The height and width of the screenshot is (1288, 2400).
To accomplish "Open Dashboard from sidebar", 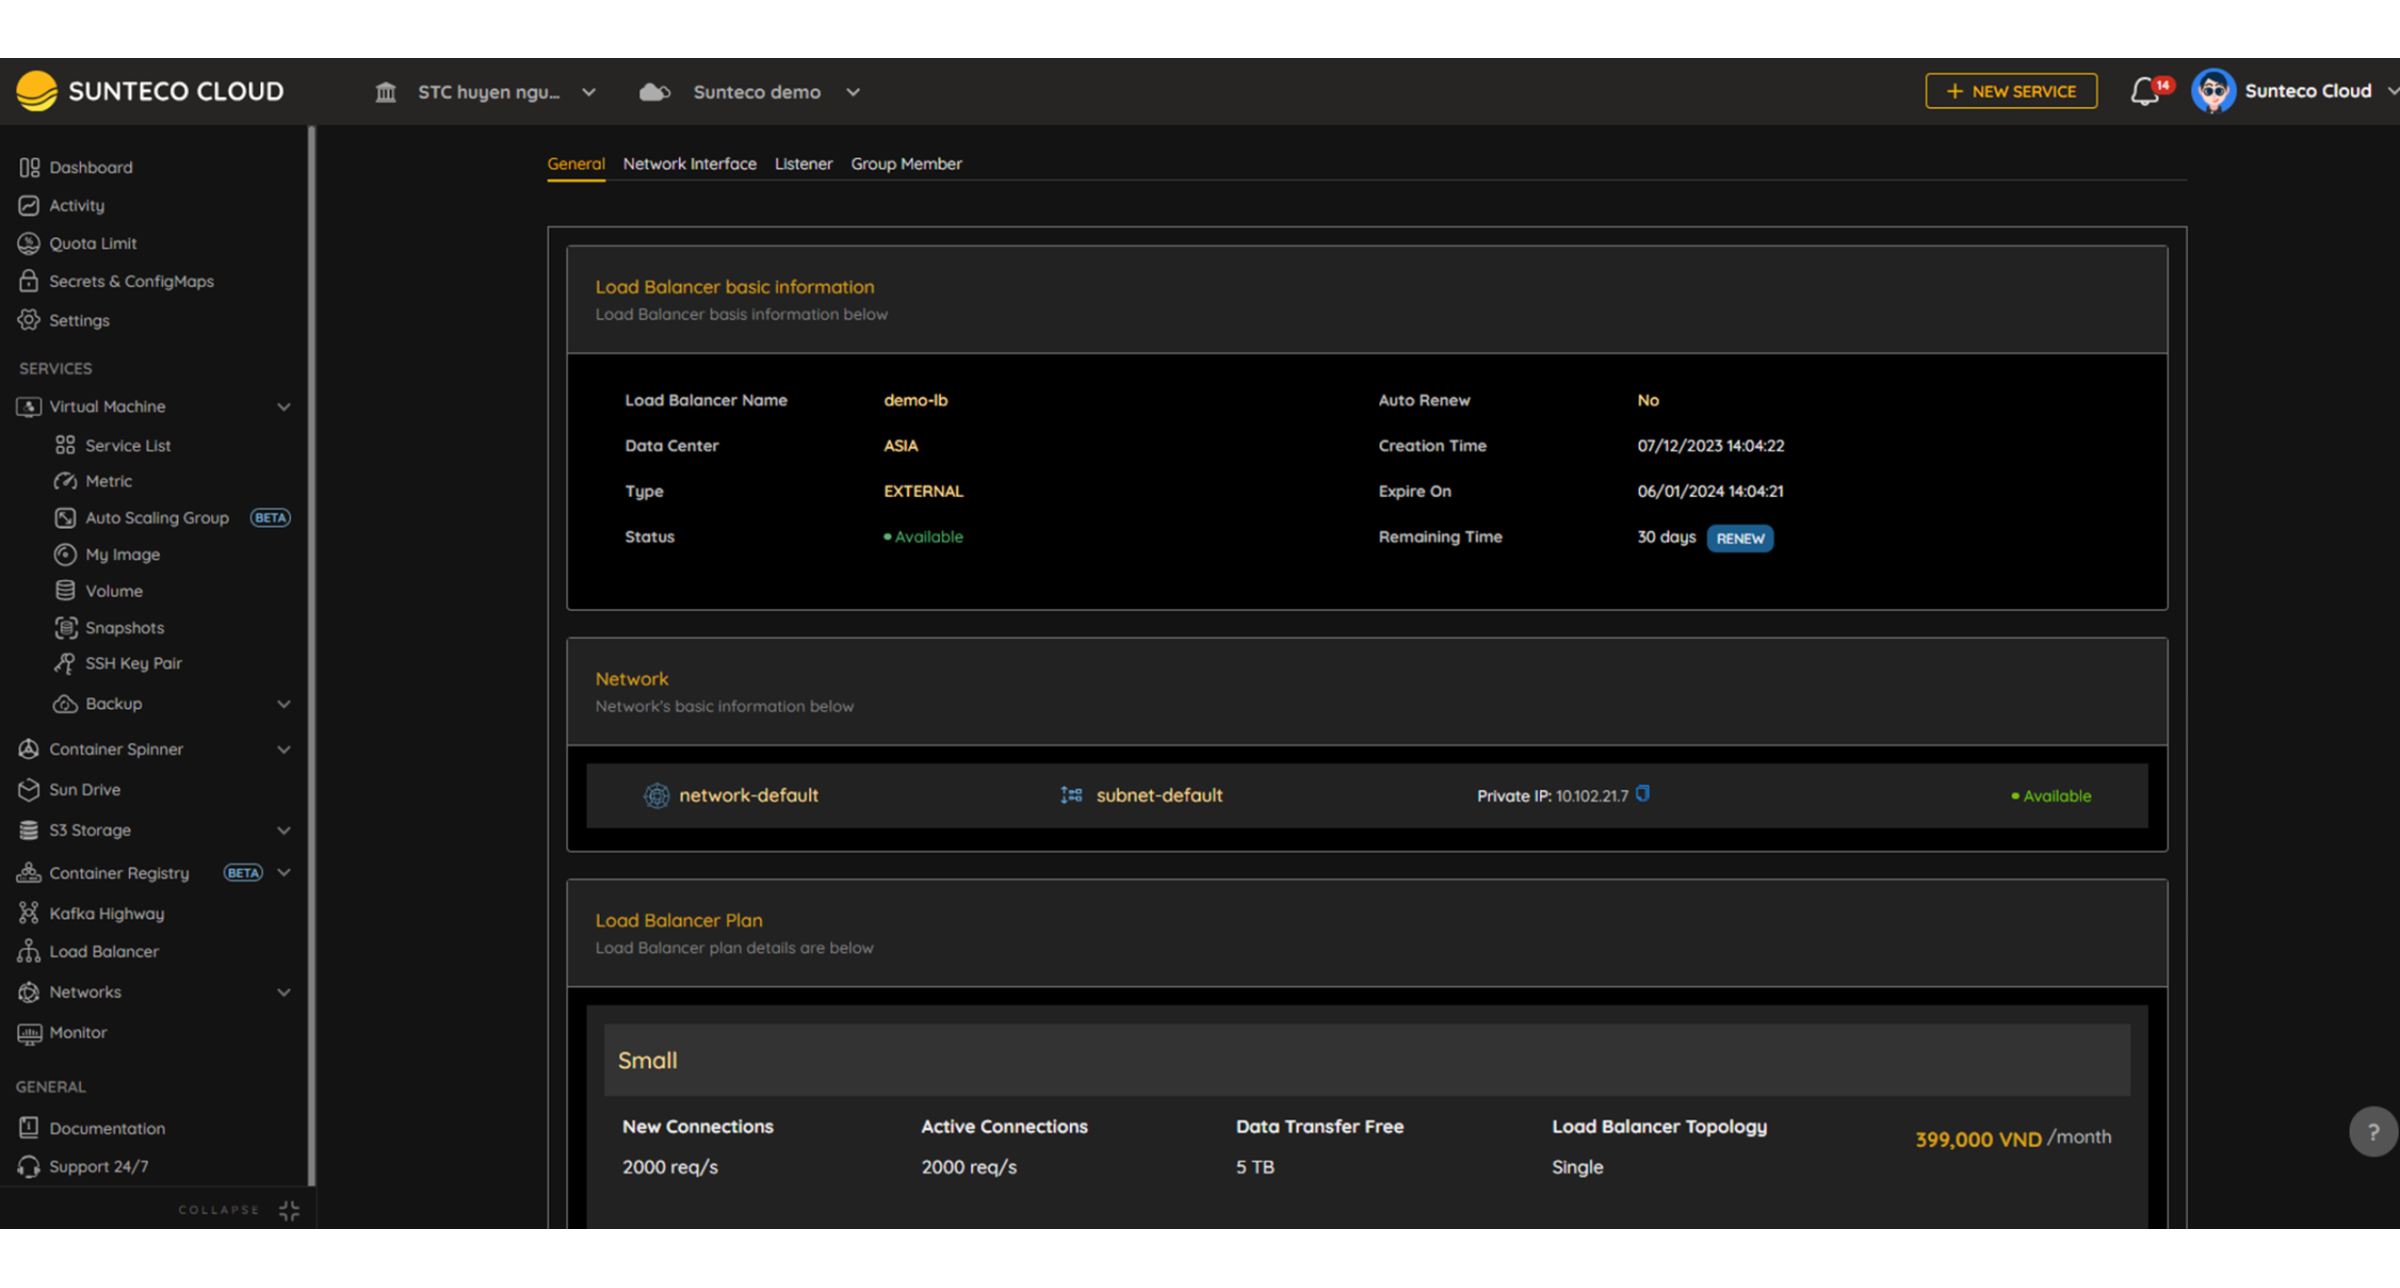I will pyautogui.click(x=90, y=167).
